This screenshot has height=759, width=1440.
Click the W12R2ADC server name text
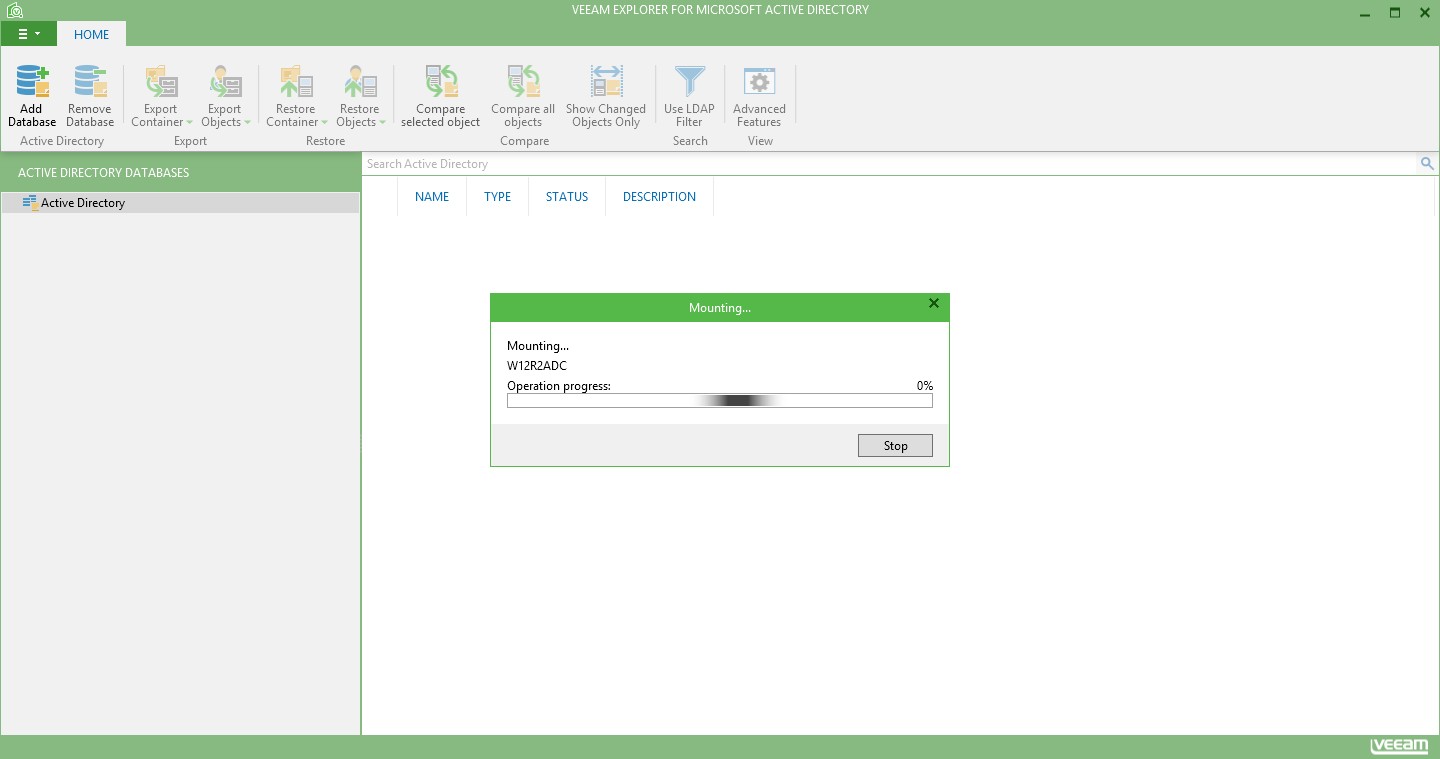pyautogui.click(x=537, y=366)
